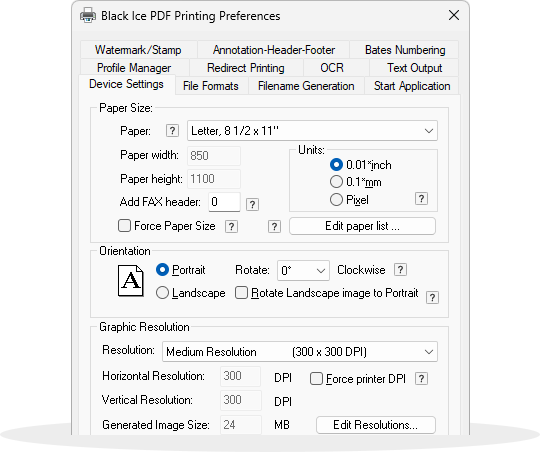Click the Paper width field
The image size is (540, 452).
214,156
